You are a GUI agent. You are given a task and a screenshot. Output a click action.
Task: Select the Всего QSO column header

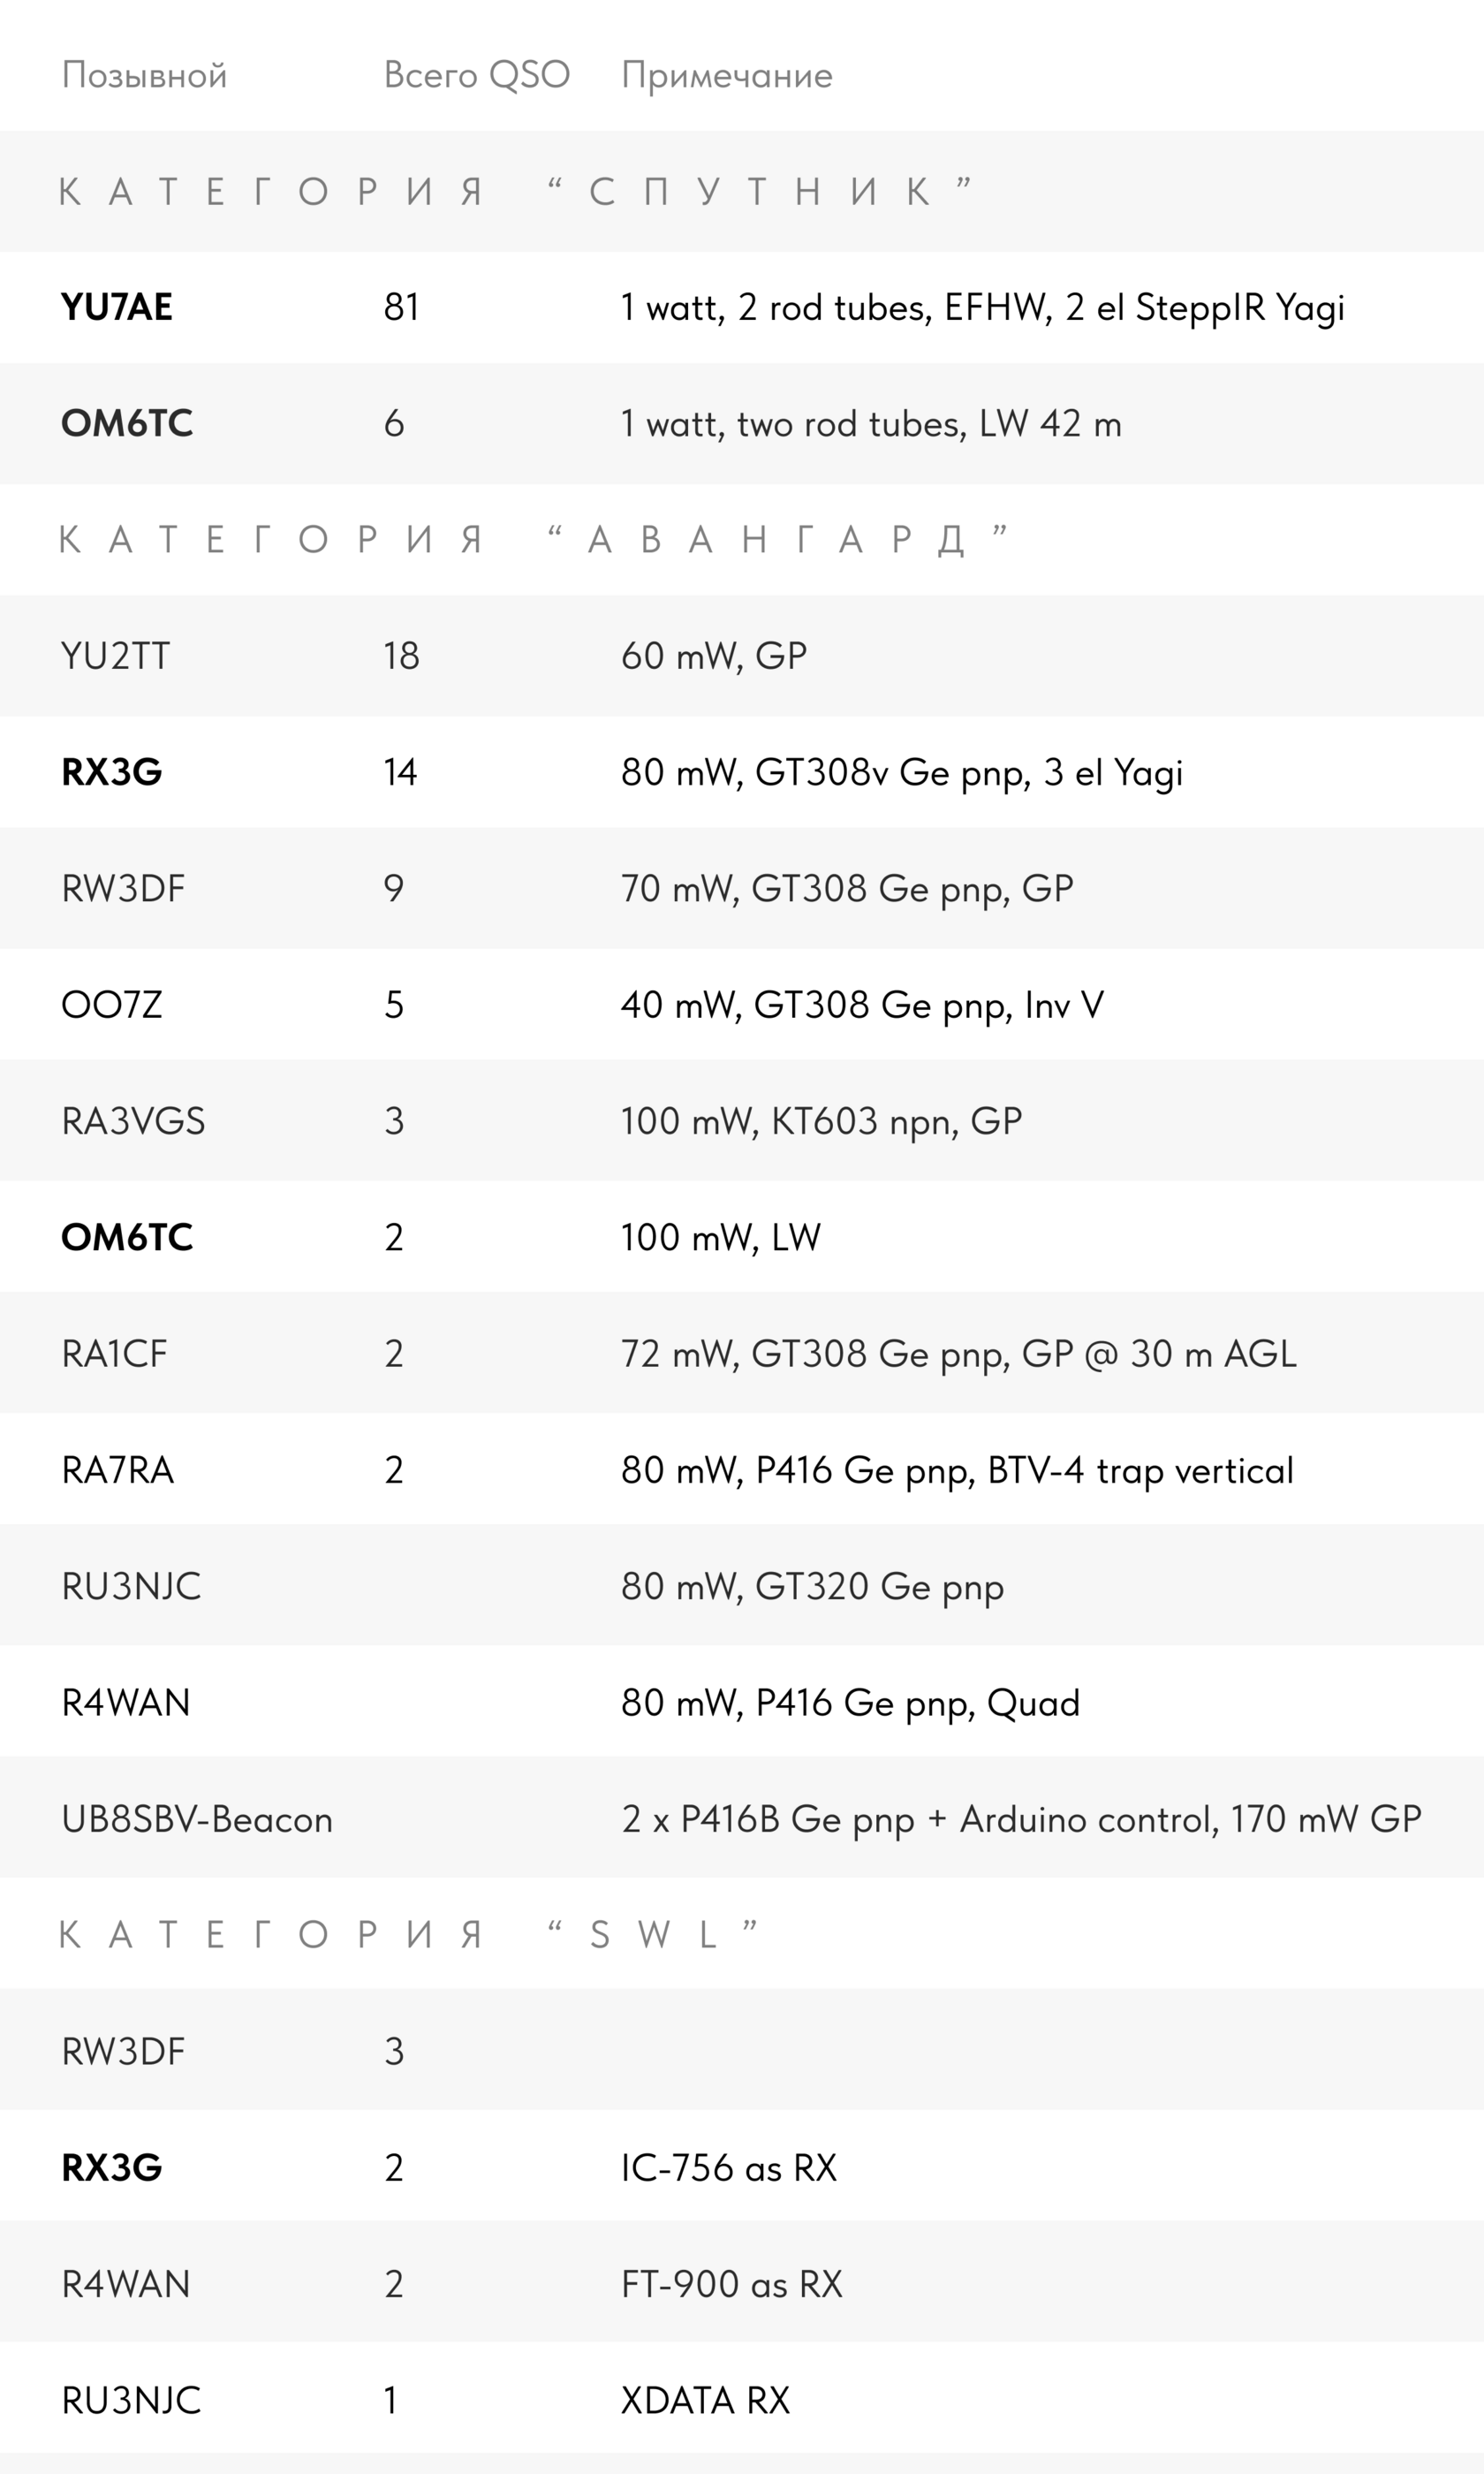point(476,75)
